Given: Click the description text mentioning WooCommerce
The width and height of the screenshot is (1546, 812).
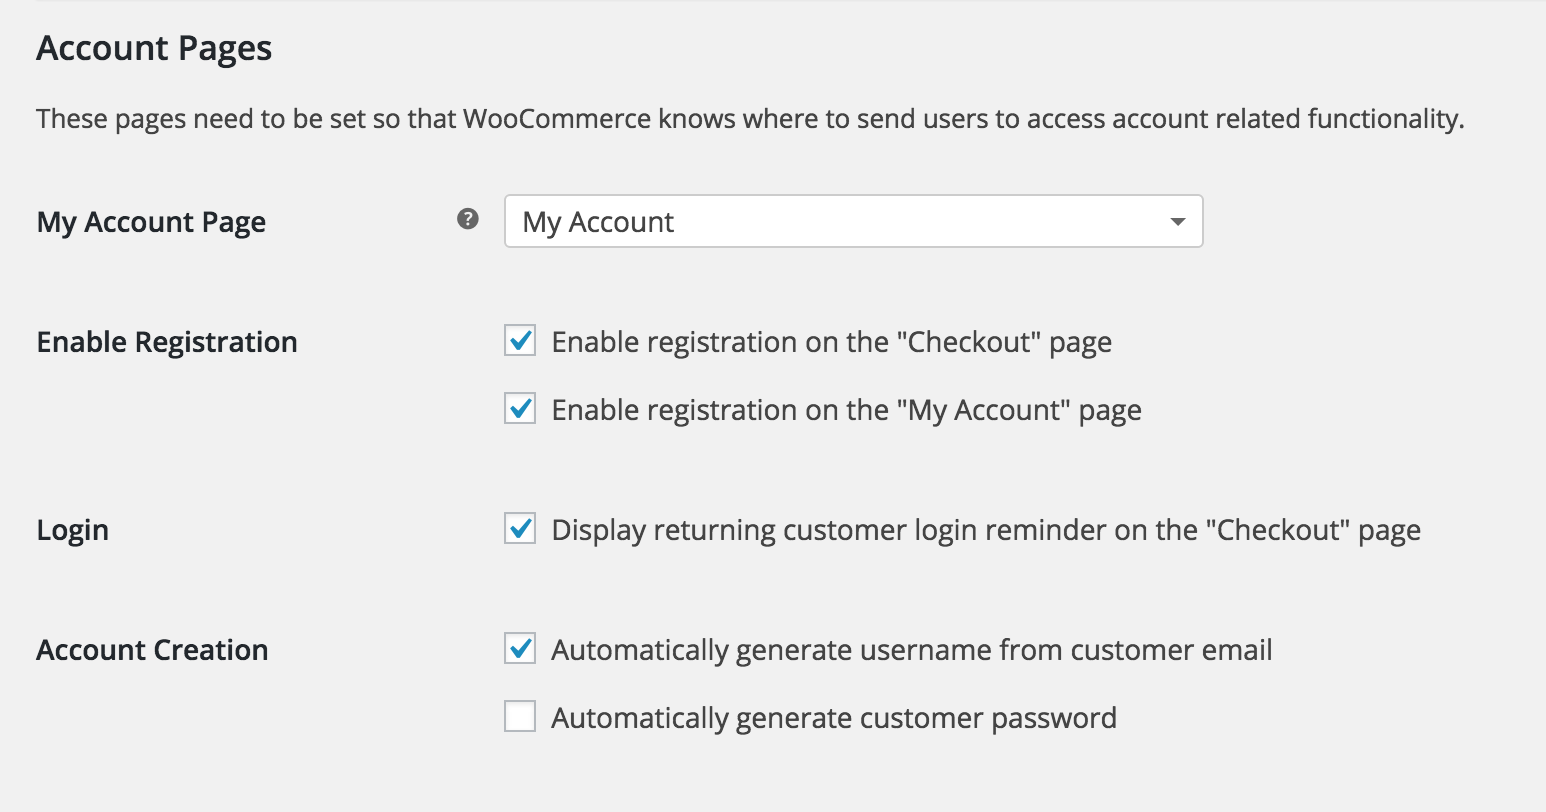Looking at the screenshot, I should click(750, 119).
